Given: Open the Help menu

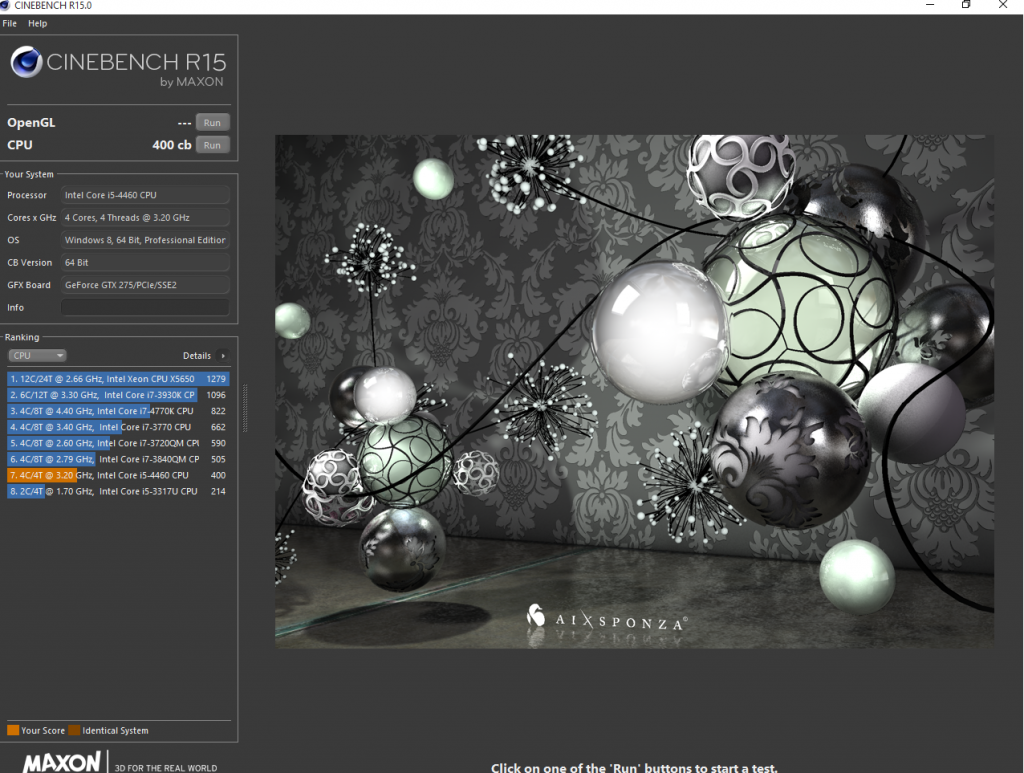Looking at the screenshot, I should point(37,23).
